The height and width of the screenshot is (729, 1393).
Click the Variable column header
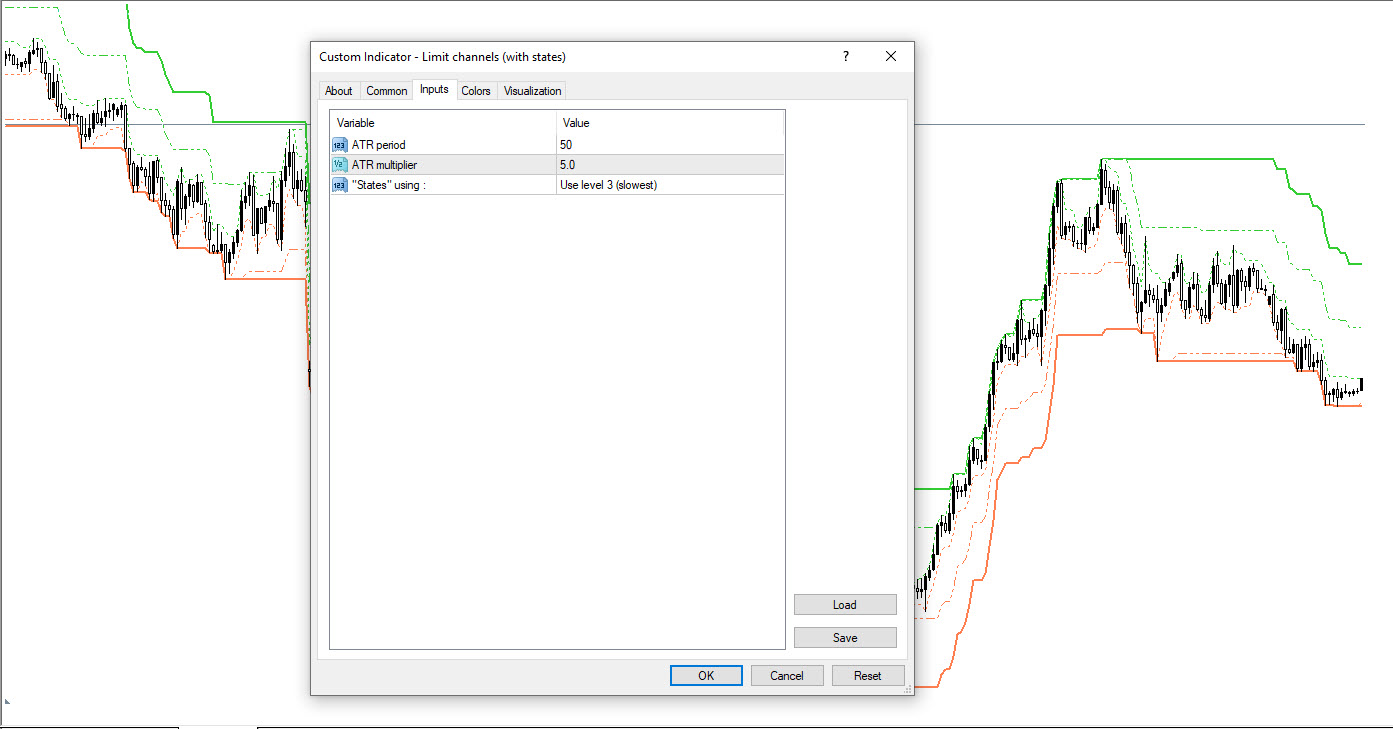pyautogui.click(x=443, y=123)
